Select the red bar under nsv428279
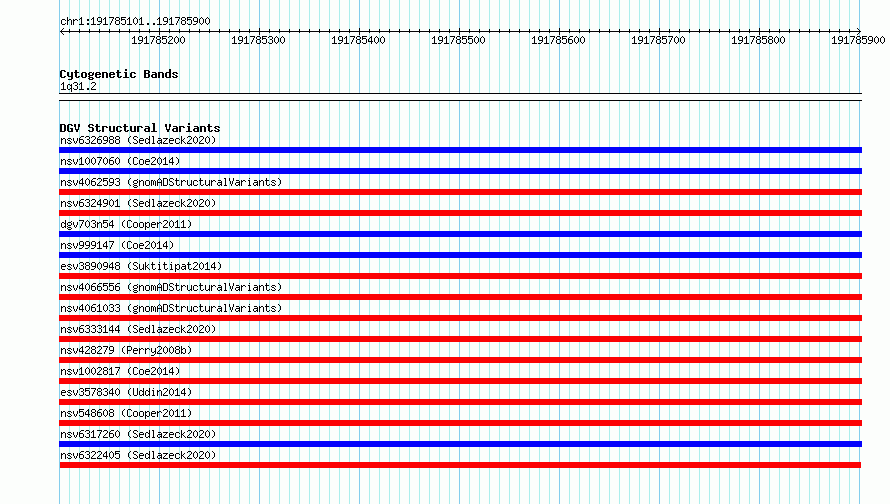This screenshot has width=890, height=504. 460,360
